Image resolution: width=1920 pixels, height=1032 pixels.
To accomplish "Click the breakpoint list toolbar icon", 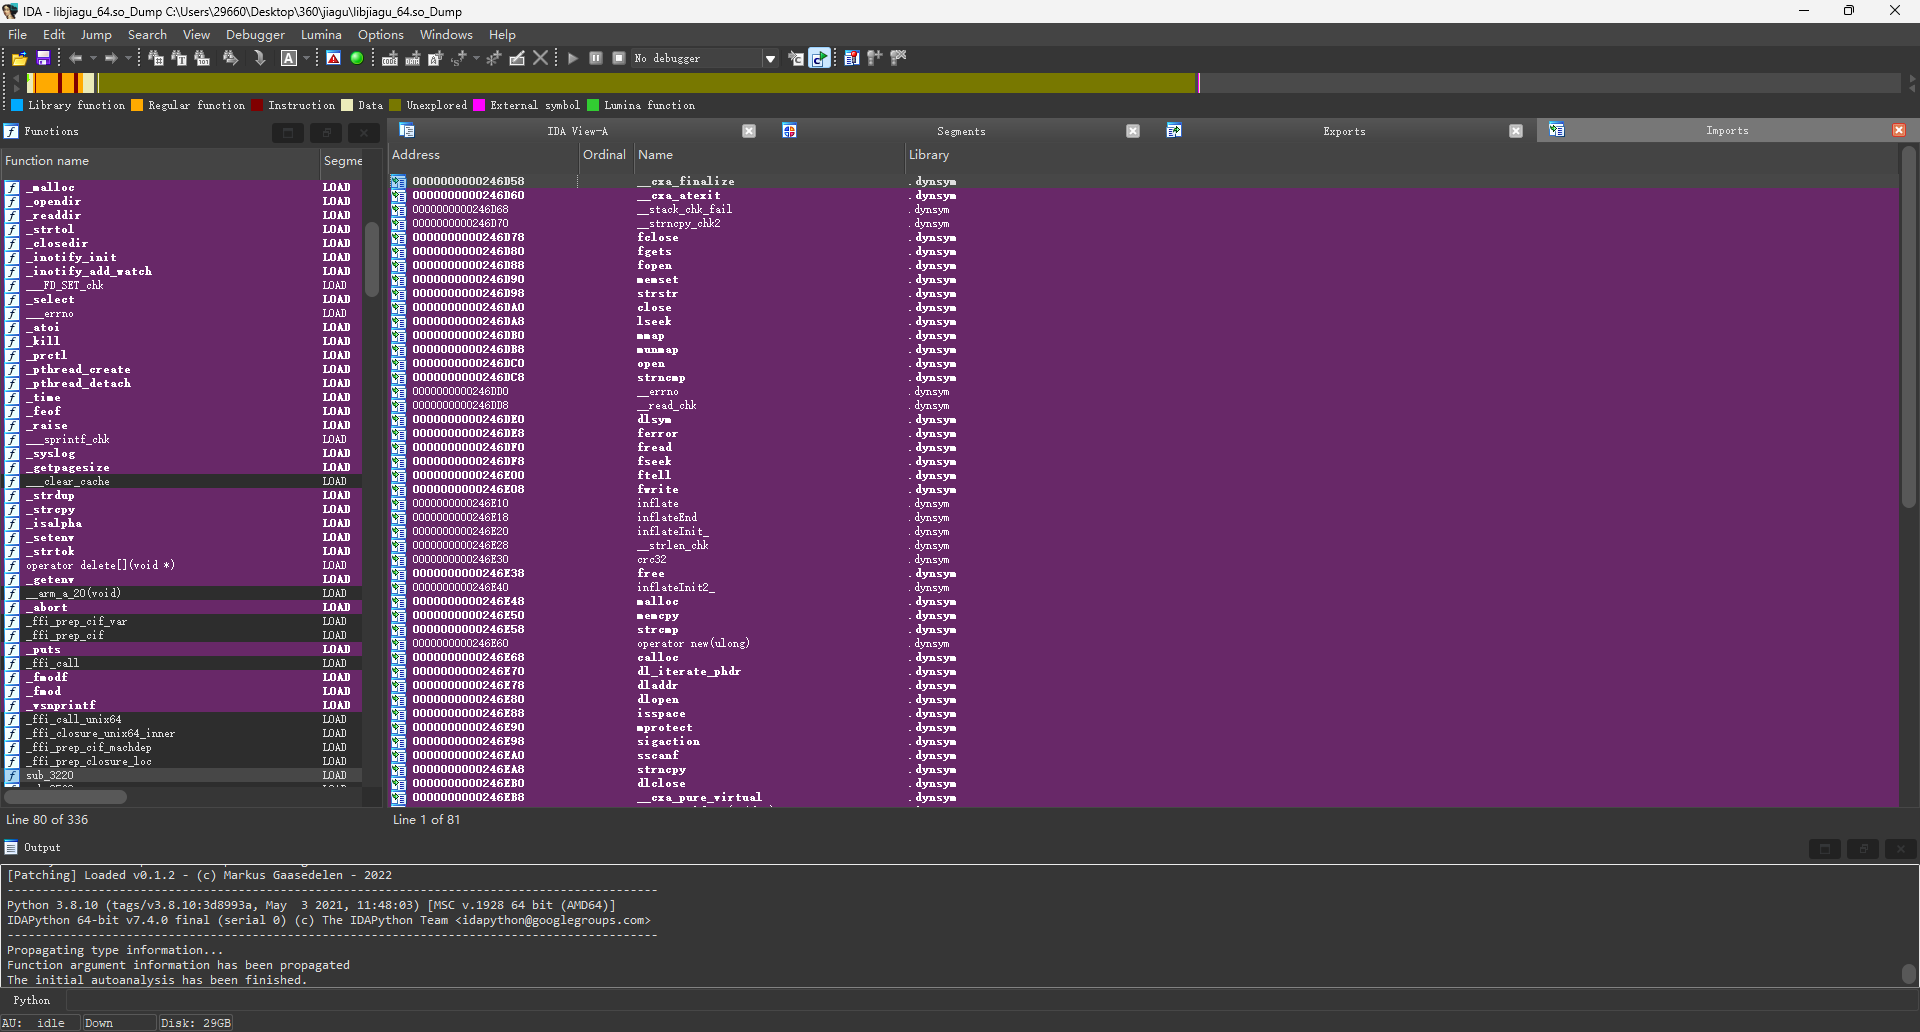I will click(x=852, y=58).
